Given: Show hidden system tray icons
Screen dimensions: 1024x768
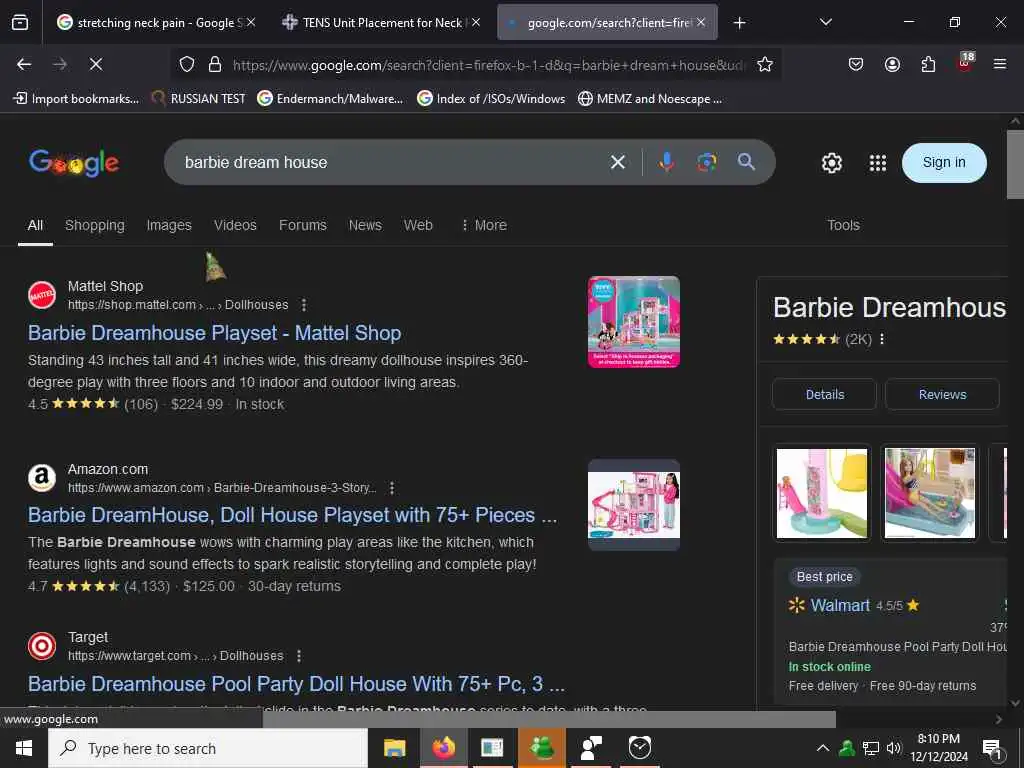Looking at the screenshot, I should [823, 748].
